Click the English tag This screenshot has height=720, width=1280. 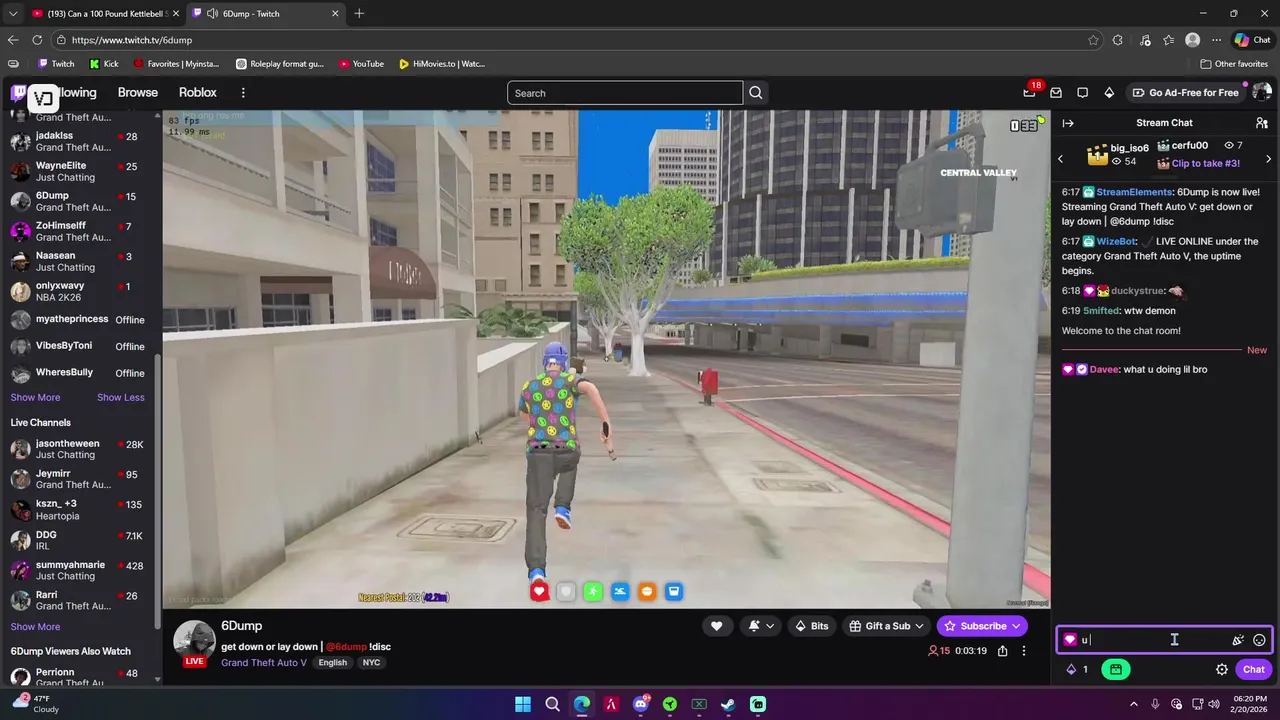333,662
